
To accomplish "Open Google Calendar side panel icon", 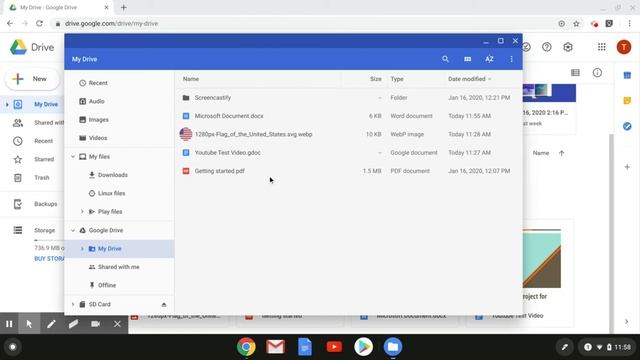I will coord(627,76).
